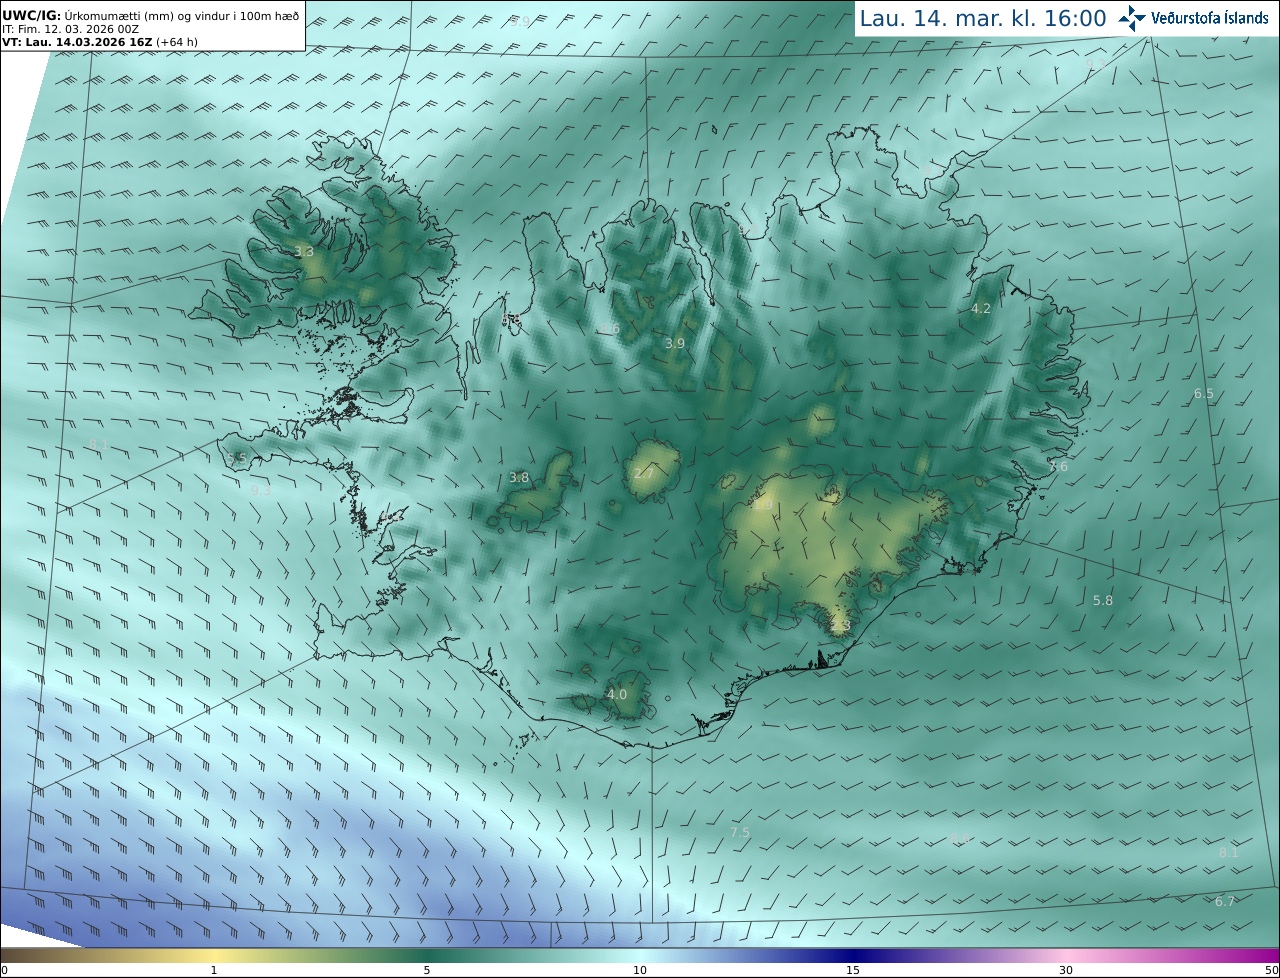Click the 6.7 value in the map's corner
The height and width of the screenshot is (978, 1280).
[x=1225, y=902]
